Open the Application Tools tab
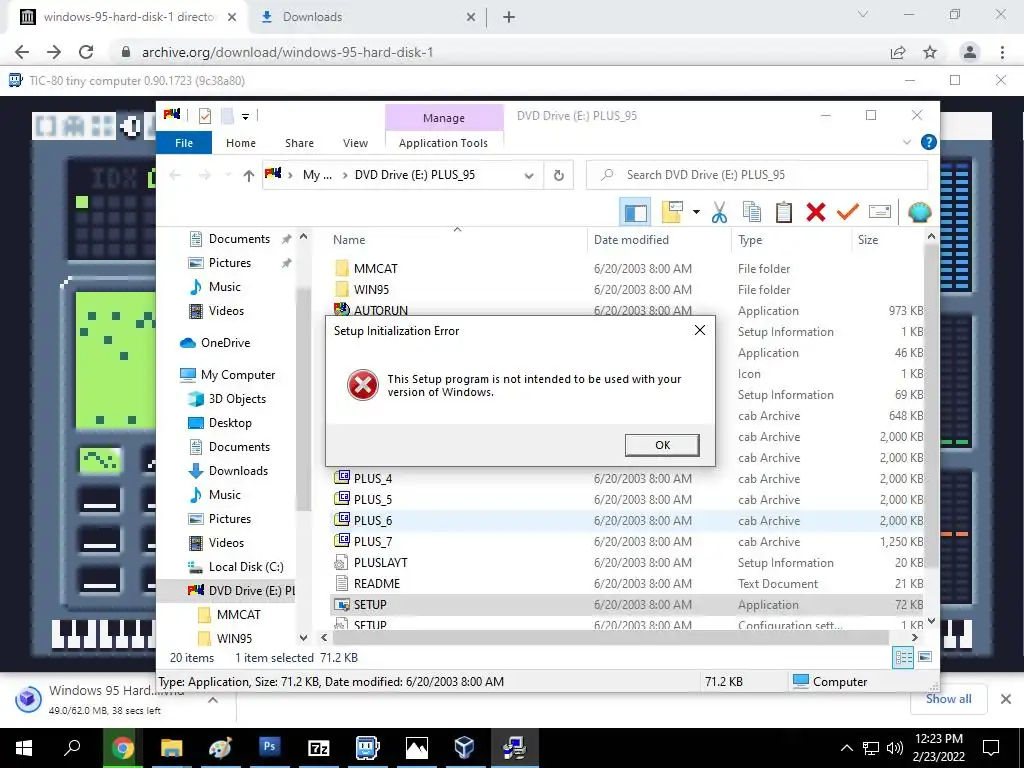 click(x=443, y=143)
